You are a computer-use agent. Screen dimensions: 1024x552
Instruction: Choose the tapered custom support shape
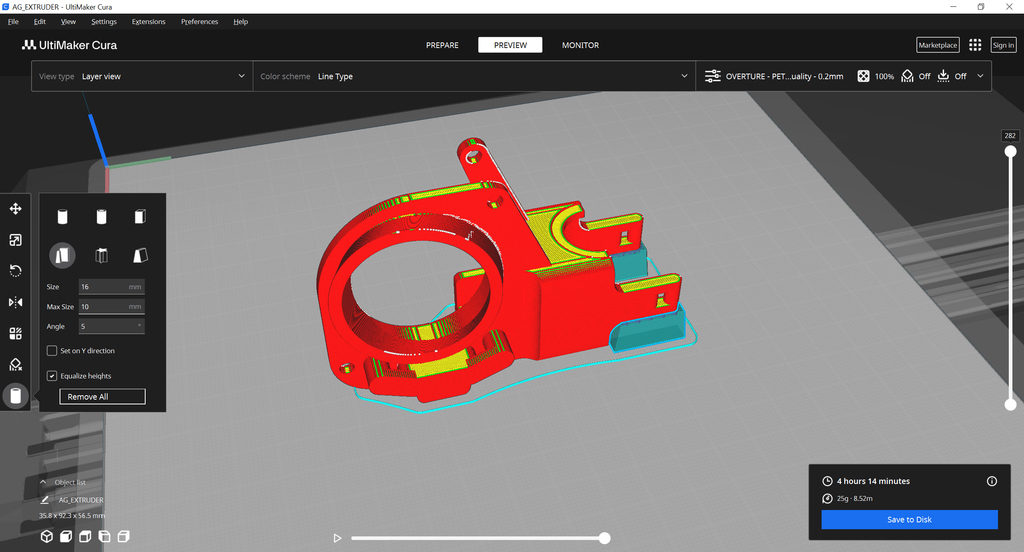pyautogui.click(x=140, y=255)
